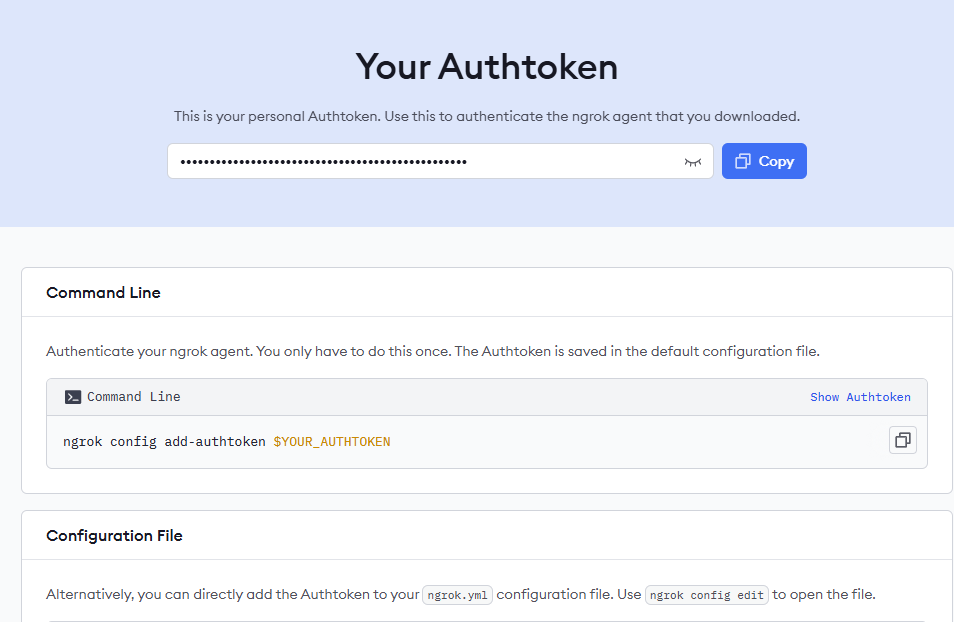954x622 pixels.
Task: Toggle authtoken visibility with the eye icon
Action: pos(692,162)
